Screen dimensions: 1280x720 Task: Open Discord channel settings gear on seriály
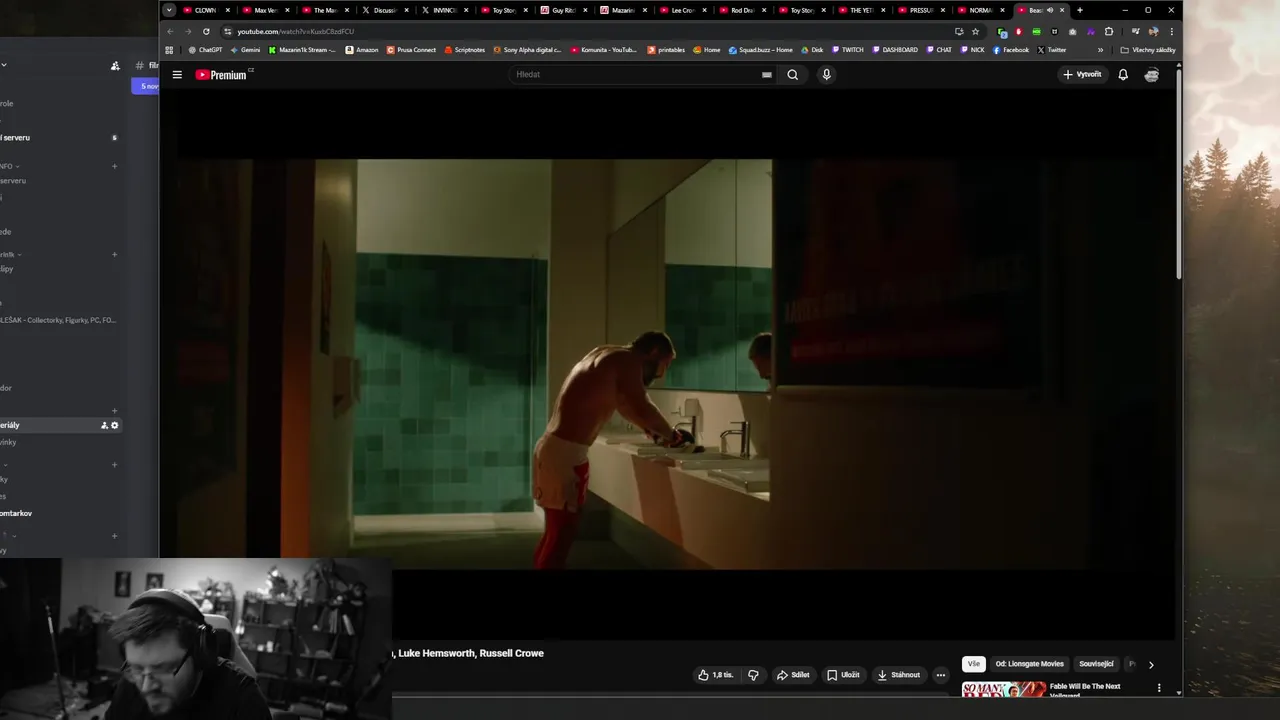(x=114, y=425)
